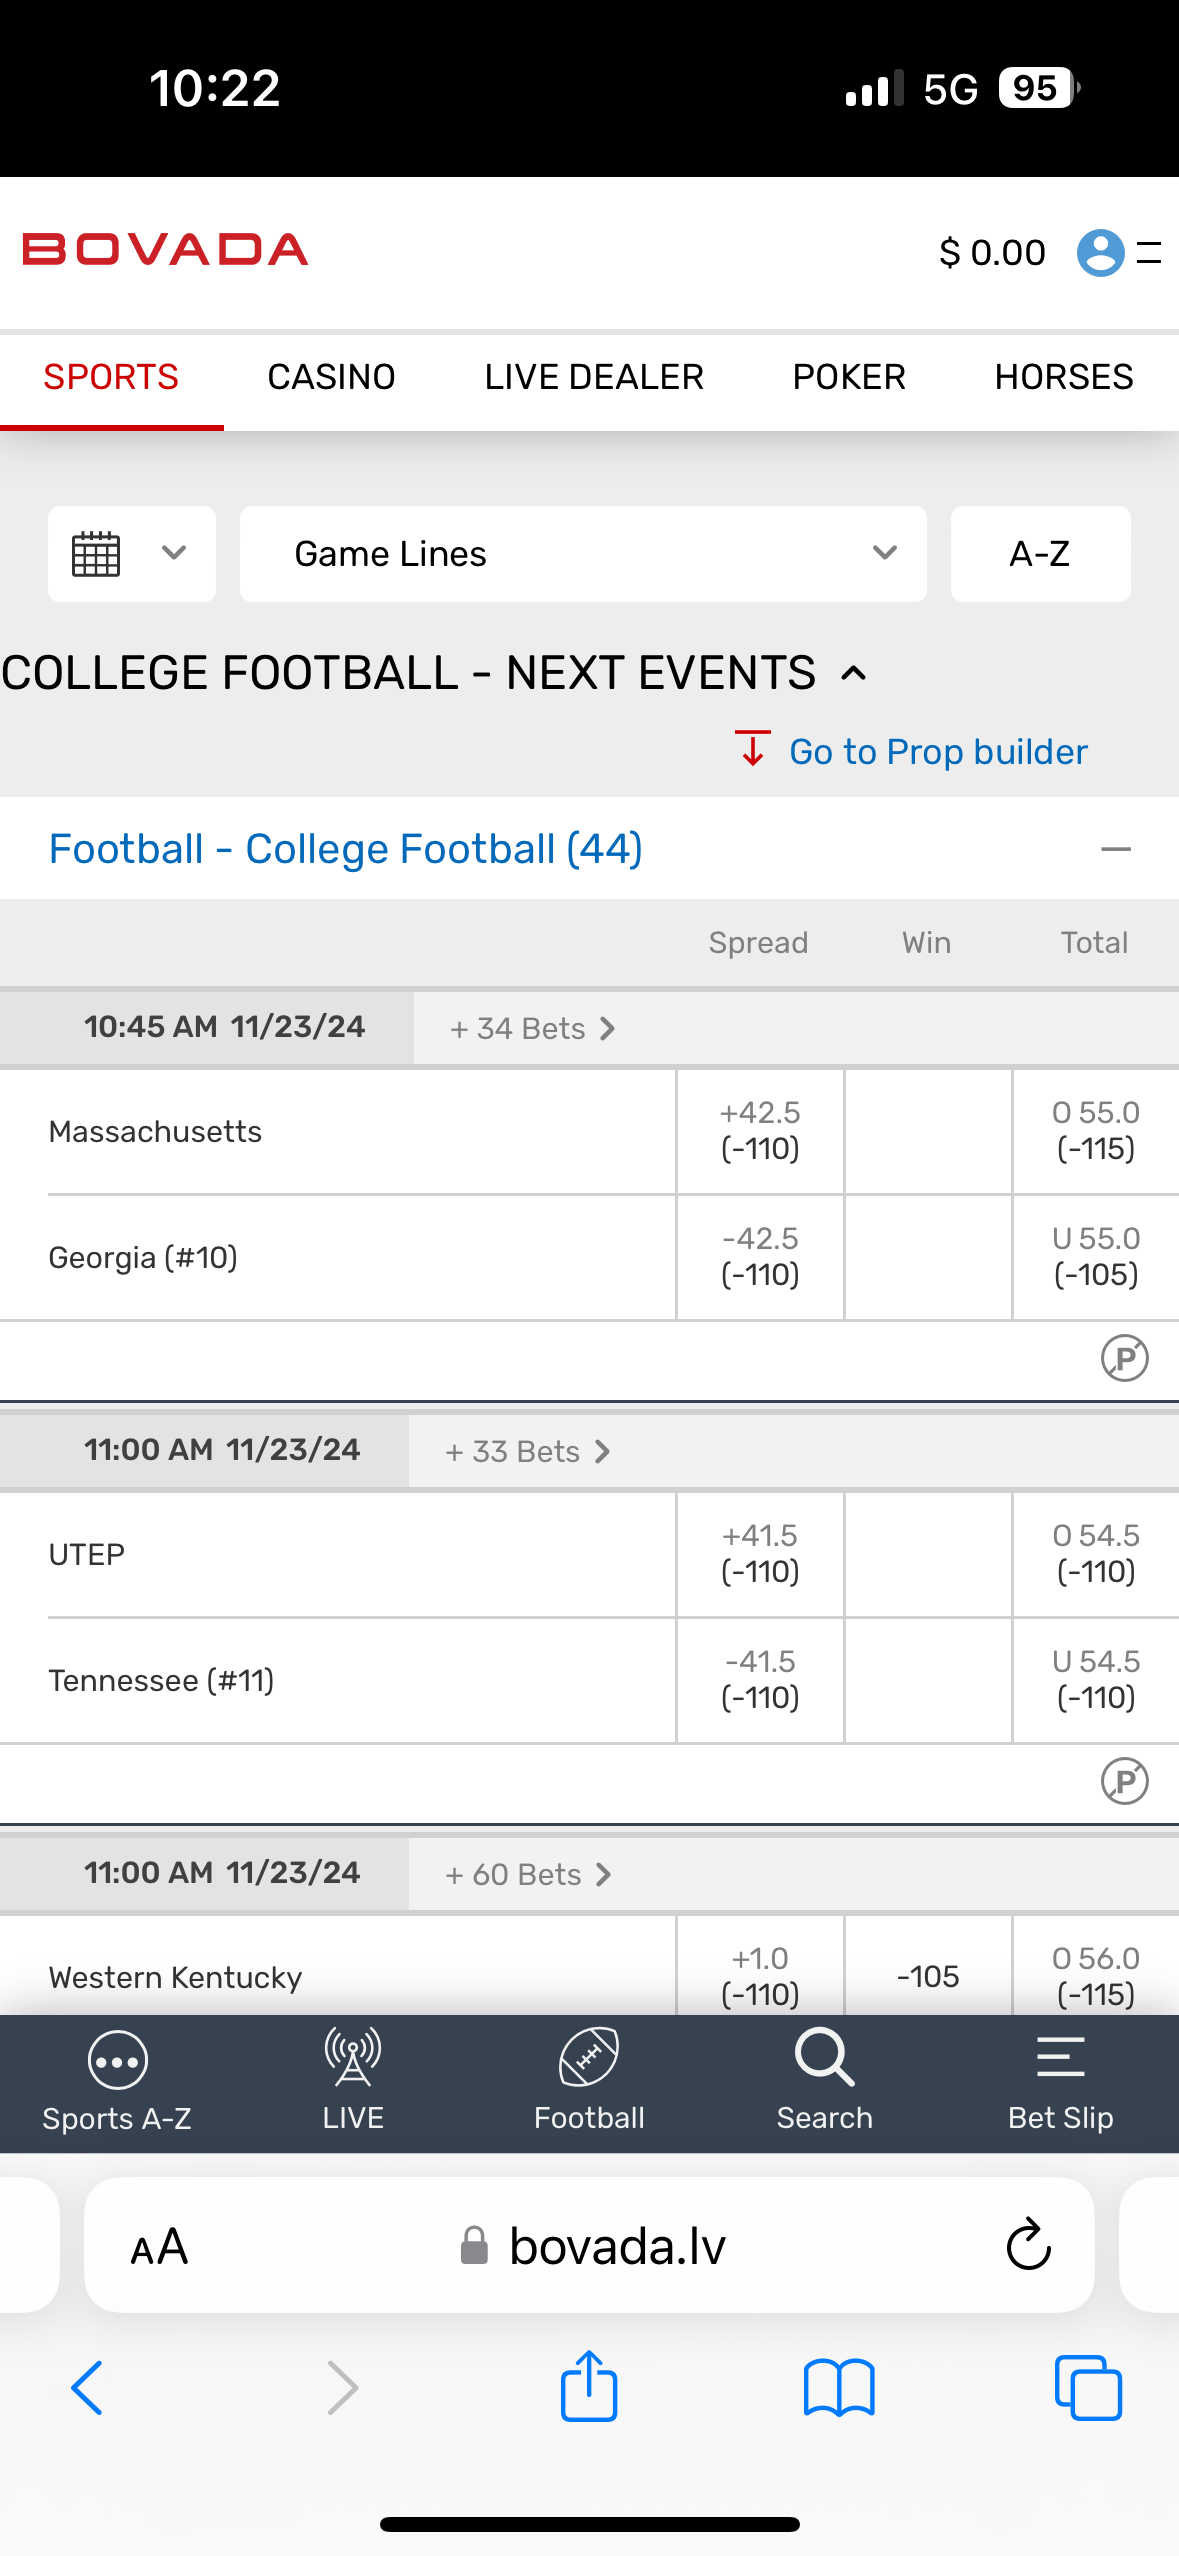Expand the Game Lines dropdown

pos(583,554)
